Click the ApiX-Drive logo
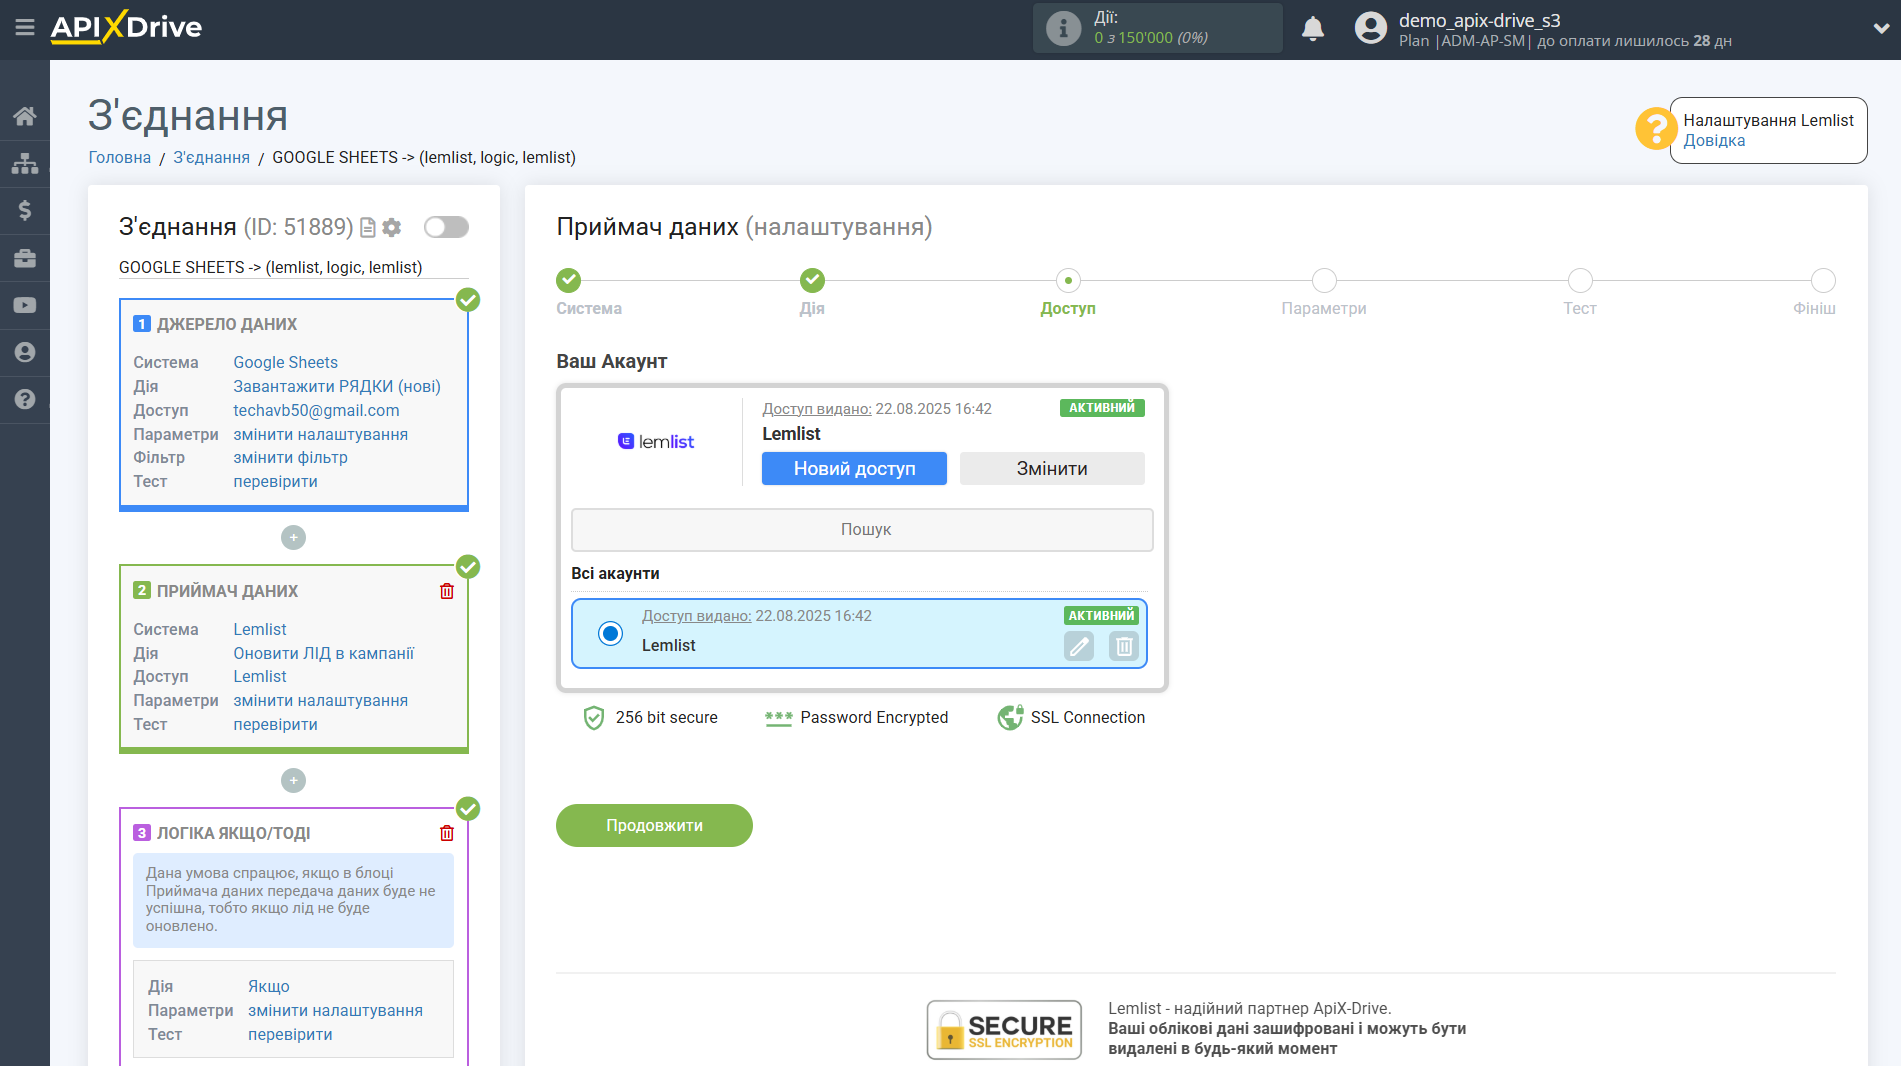1901x1066 pixels. pyautogui.click(x=126, y=27)
